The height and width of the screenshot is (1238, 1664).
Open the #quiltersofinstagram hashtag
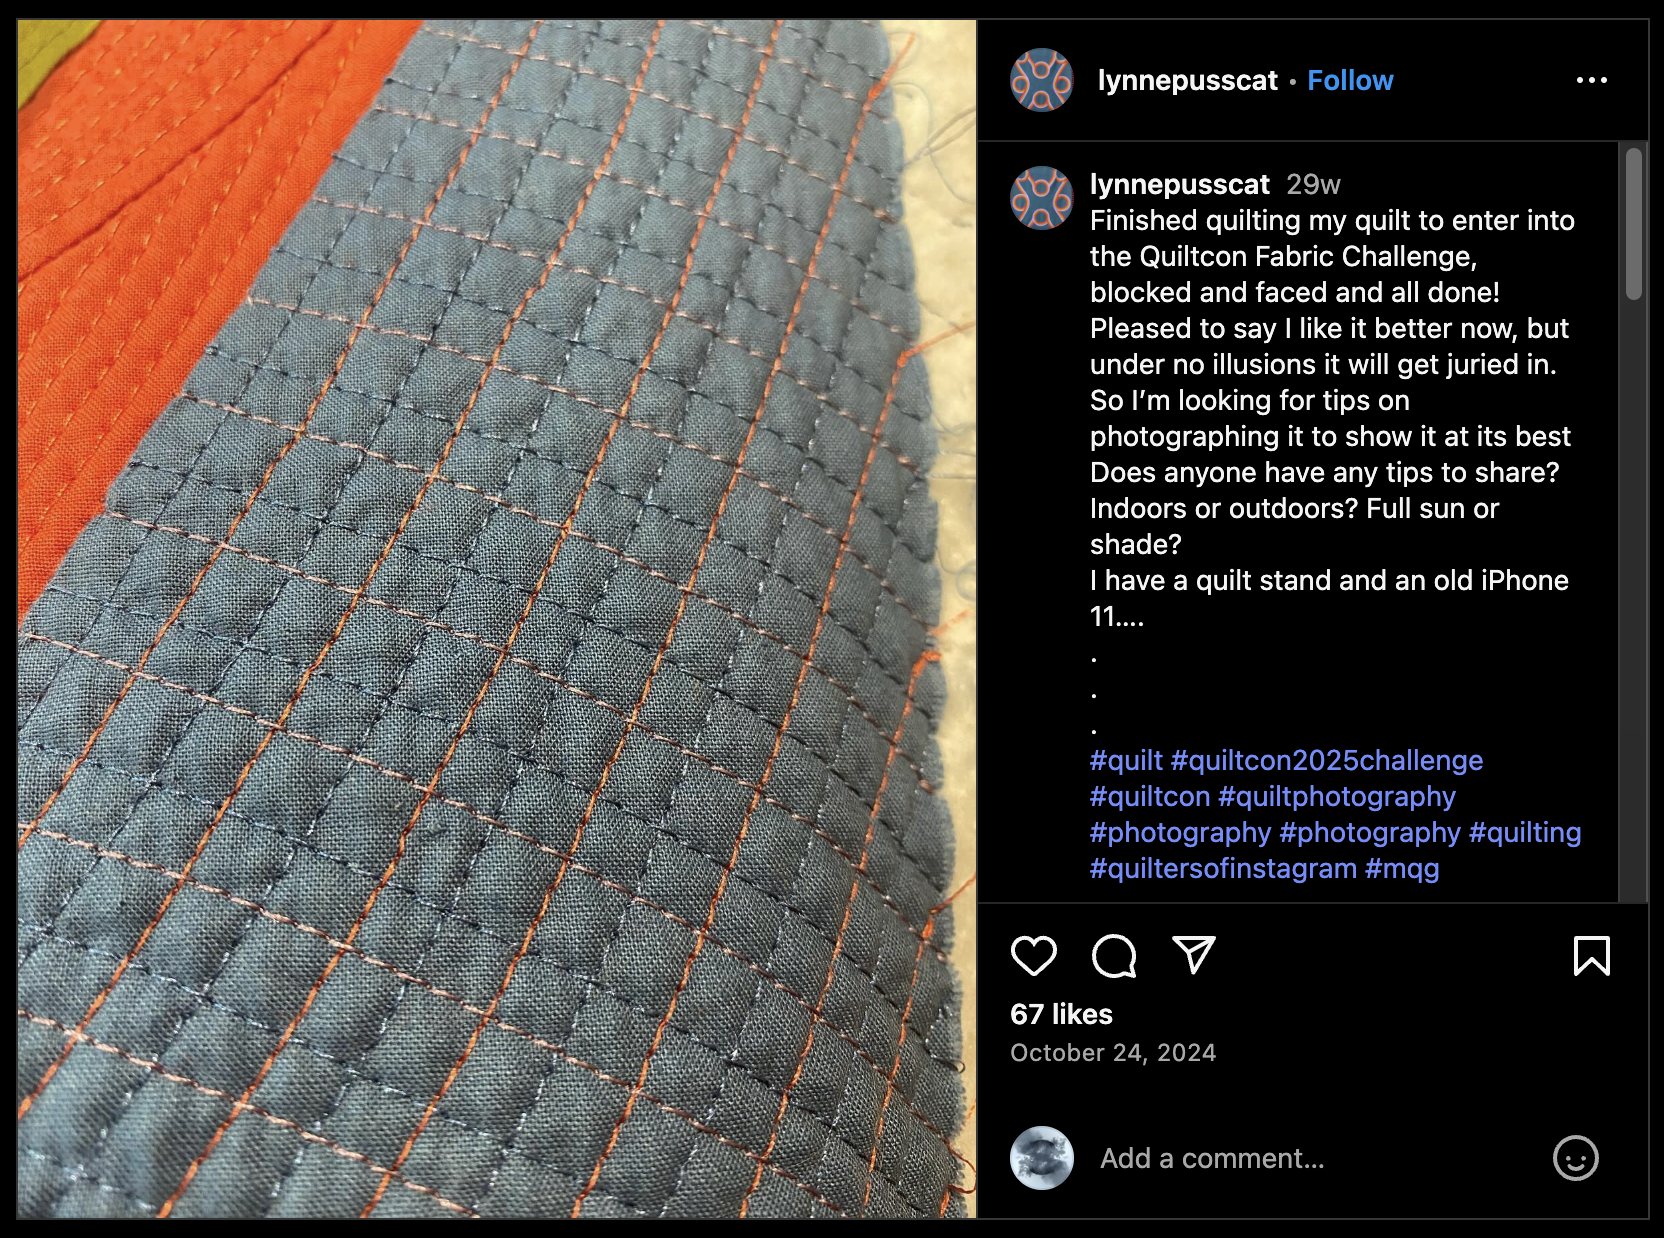click(x=1223, y=868)
